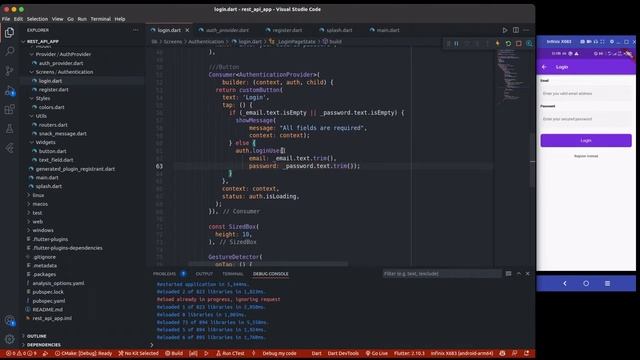Screen dimensions: 640x360
Task: Click the Register instead link
Action: [586, 156]
